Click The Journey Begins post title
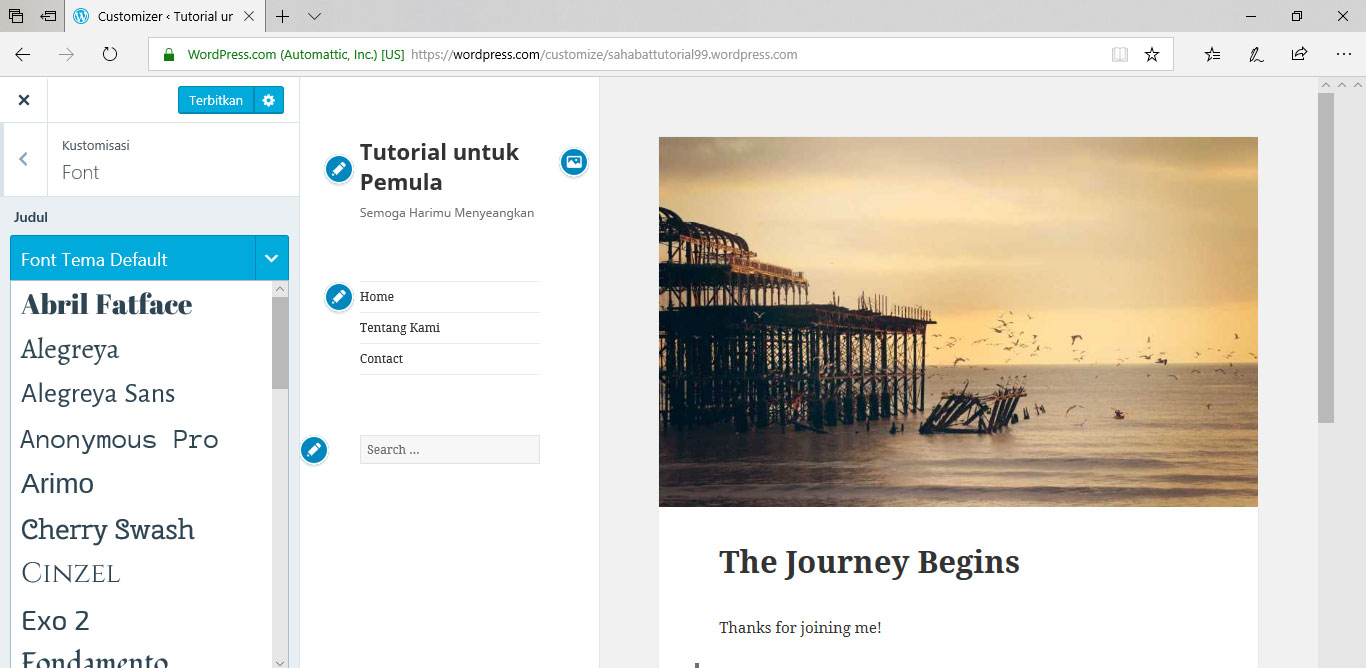This screenshot has height=668, width=1366. point(869,562)
